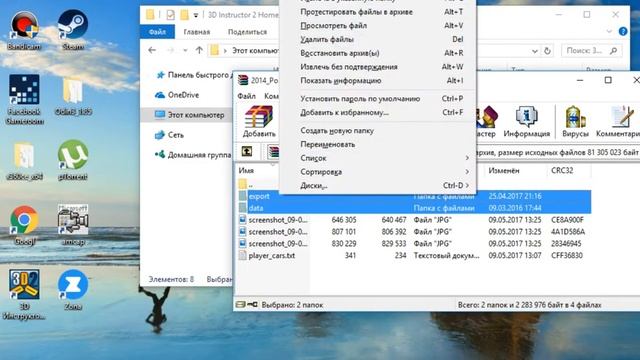Expand Диски submenu
640x360 pixels.
point(378,185)
